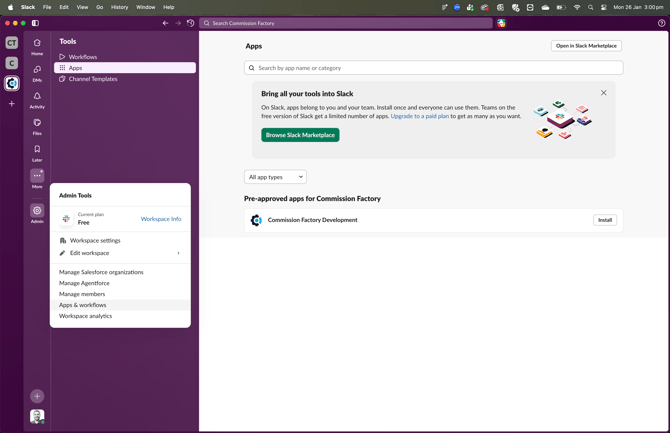Open Workspace analytics menu item
The image size is (670, 433).
pos(85,316)
